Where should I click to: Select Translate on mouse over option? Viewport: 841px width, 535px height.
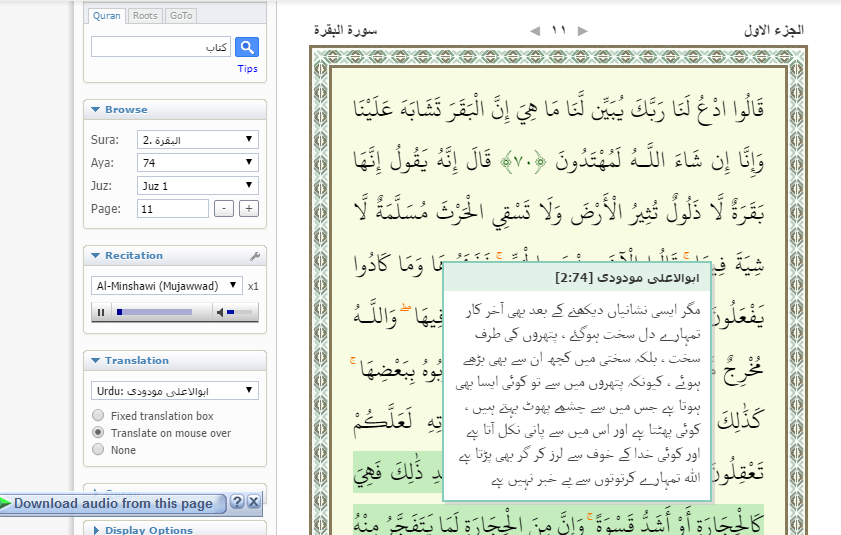(97, 433)
